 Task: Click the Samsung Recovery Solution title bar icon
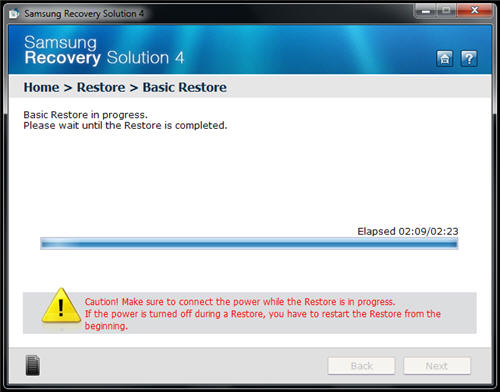[14, 14]
